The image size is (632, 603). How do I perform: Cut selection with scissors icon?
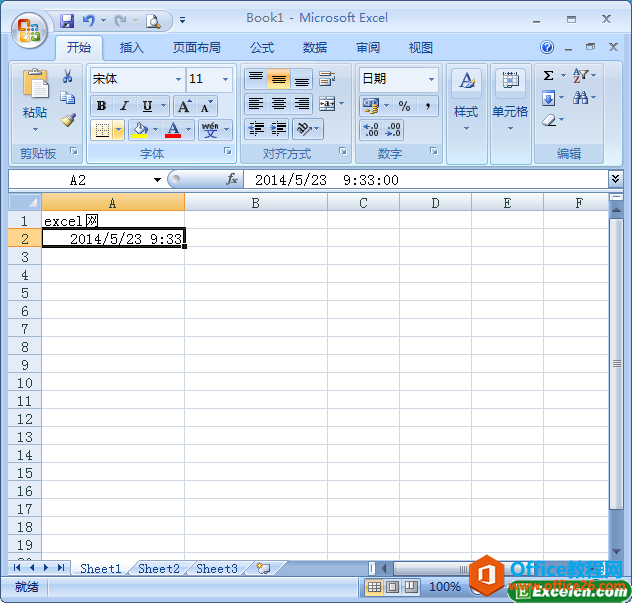(67, 76)
